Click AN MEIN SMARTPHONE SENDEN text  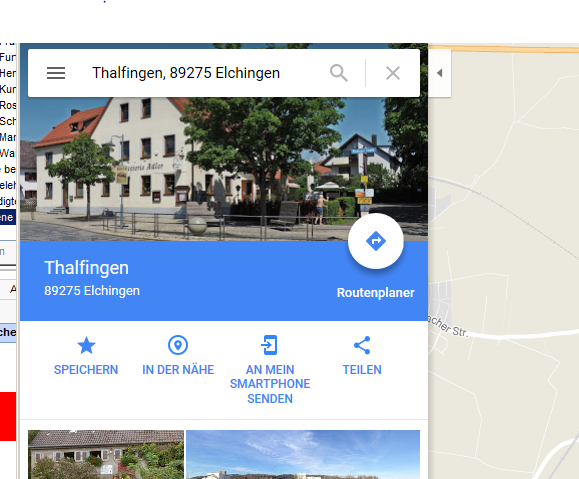click(270, 384)
